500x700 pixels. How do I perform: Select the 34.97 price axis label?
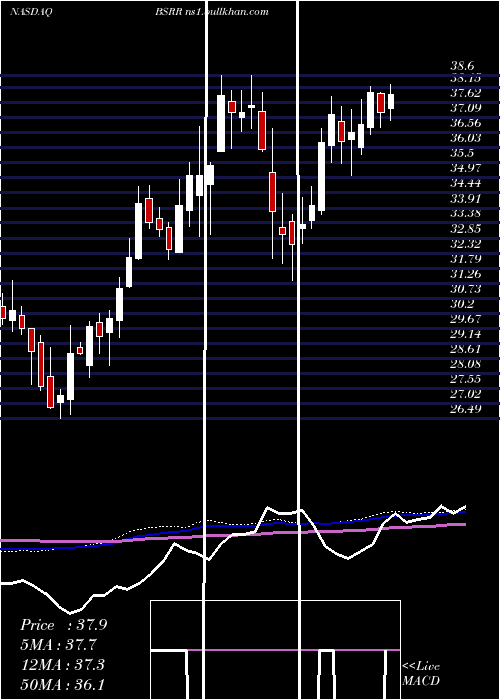[466, 168]
